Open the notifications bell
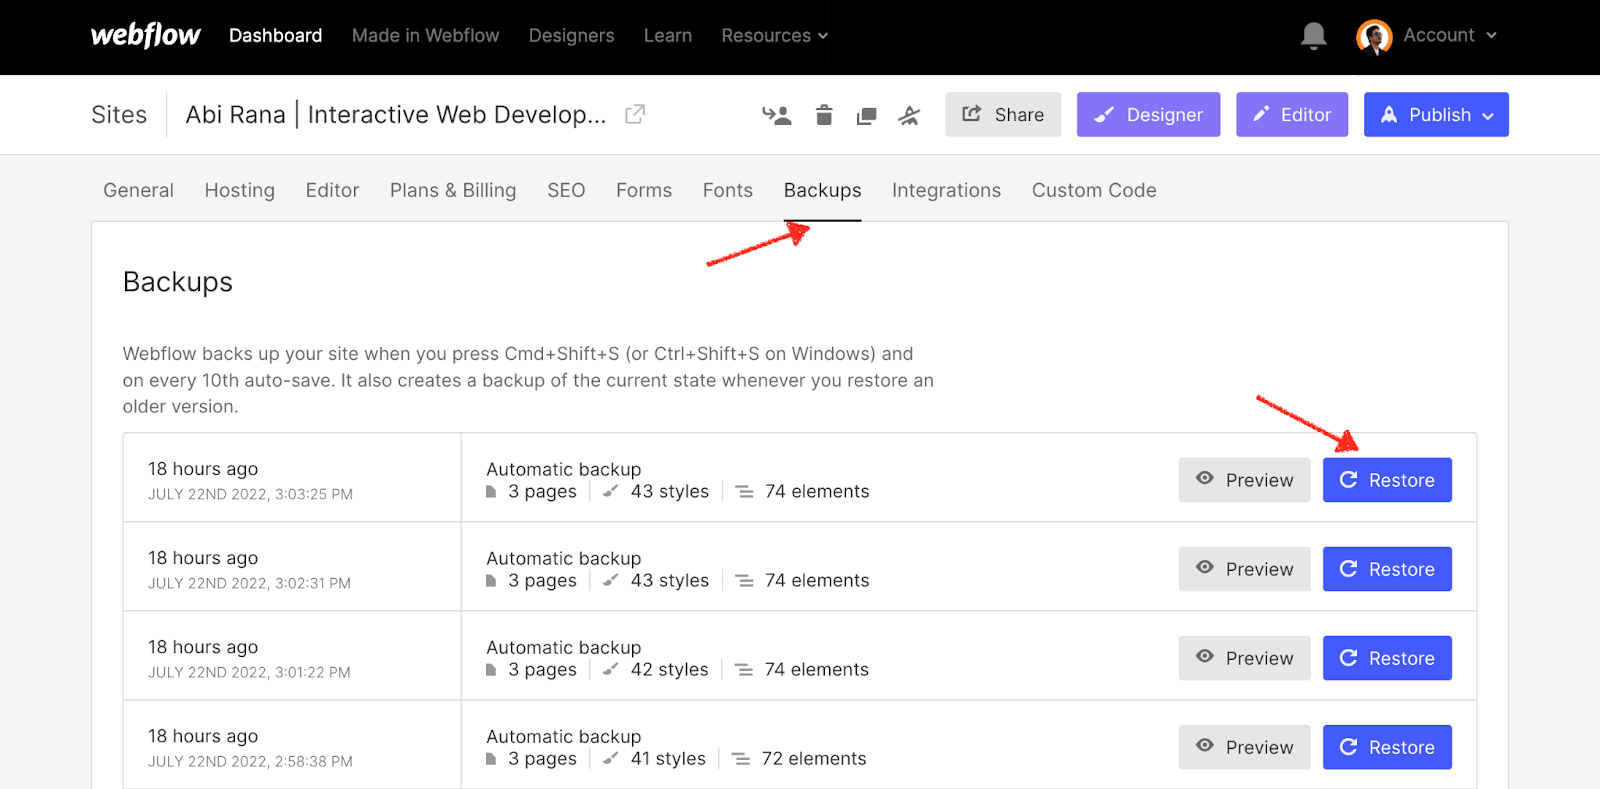 pos(1313,36)
